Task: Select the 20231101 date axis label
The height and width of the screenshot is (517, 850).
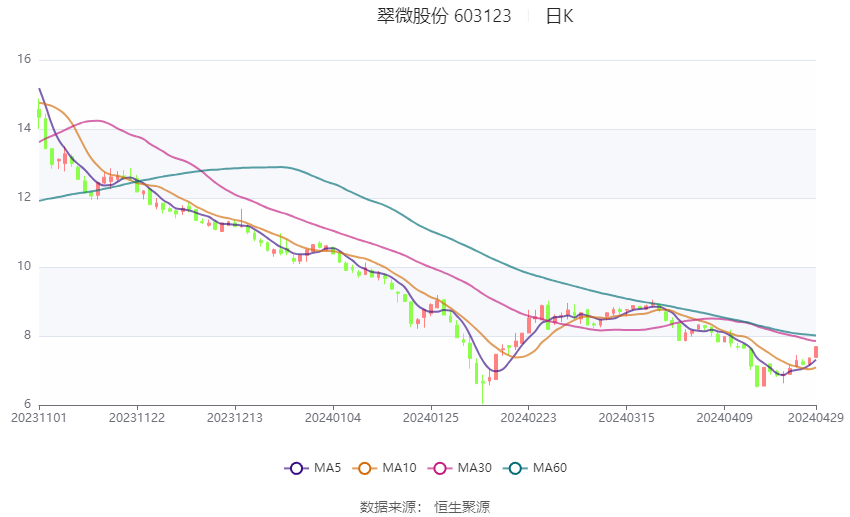Action: tap(39, 418)
